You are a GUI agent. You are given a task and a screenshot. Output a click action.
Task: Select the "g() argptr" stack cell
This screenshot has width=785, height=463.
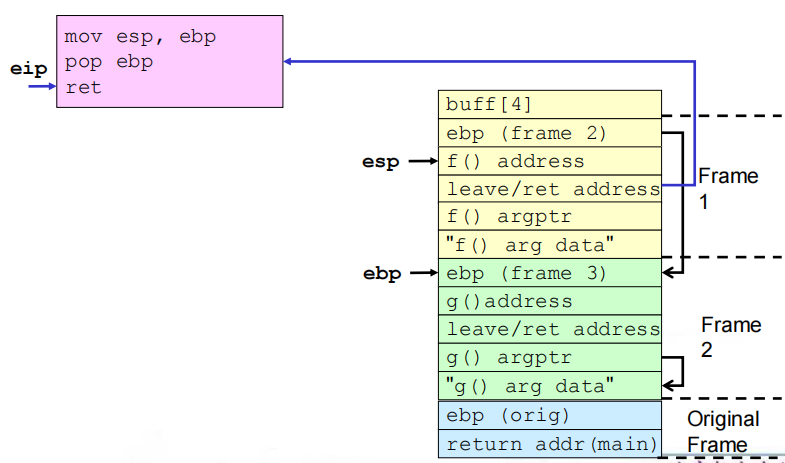point(549,357)
